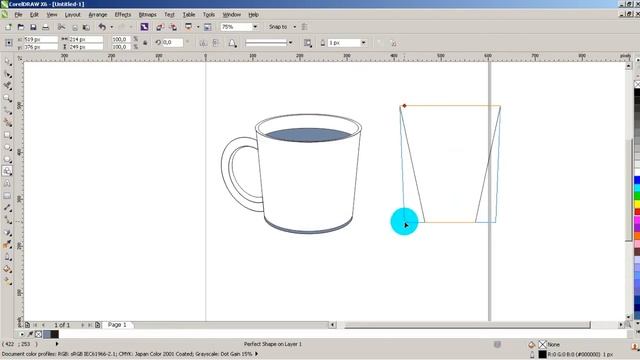Open the Perfect Shapes picker

point(232,43)
